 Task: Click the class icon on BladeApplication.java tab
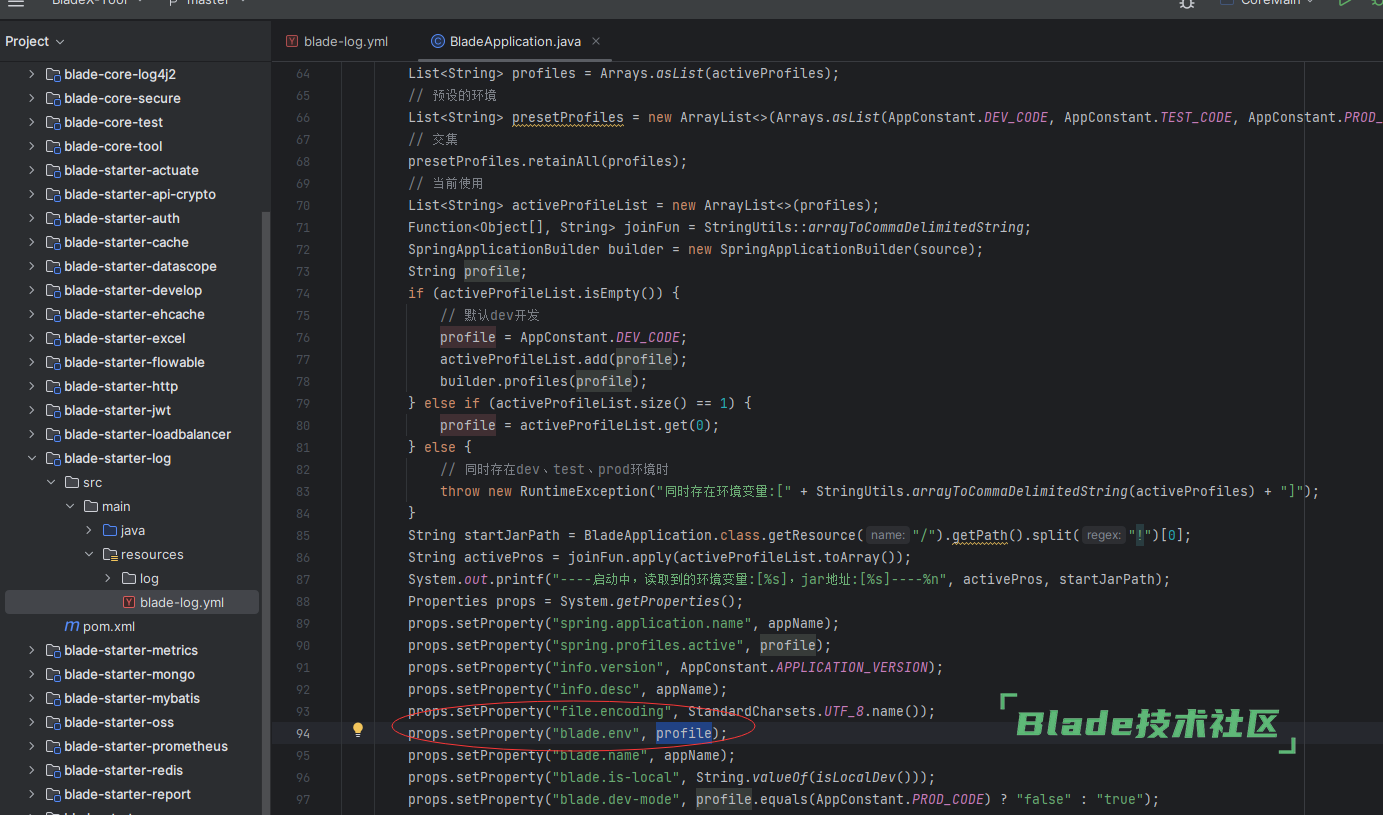point(438,41)
